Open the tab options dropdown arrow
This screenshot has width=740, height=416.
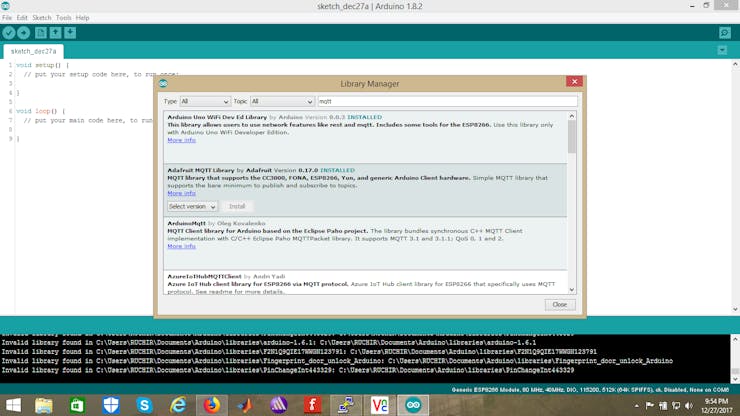(722, 50)
